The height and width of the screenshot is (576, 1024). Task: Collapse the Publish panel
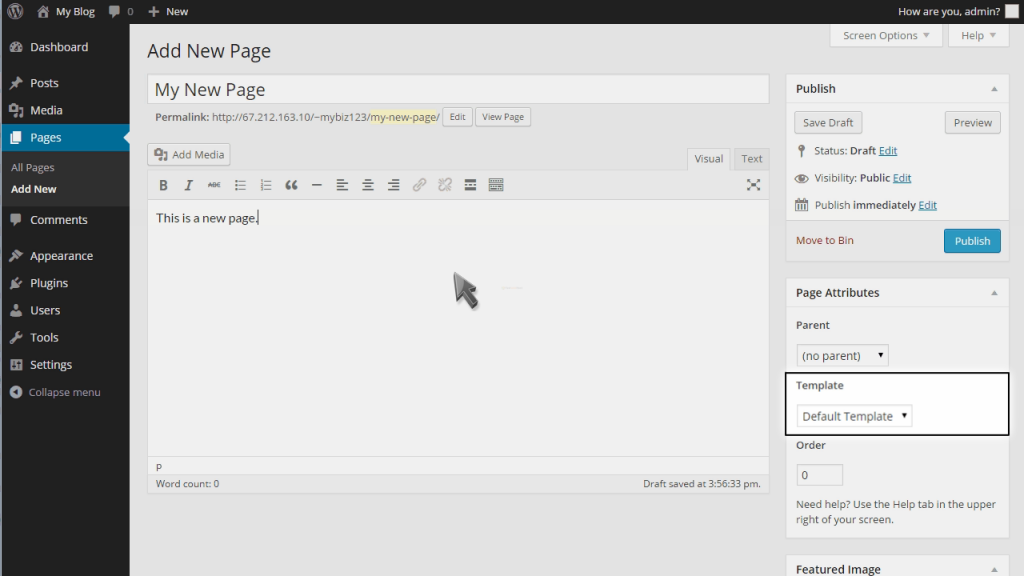[994, 88]
